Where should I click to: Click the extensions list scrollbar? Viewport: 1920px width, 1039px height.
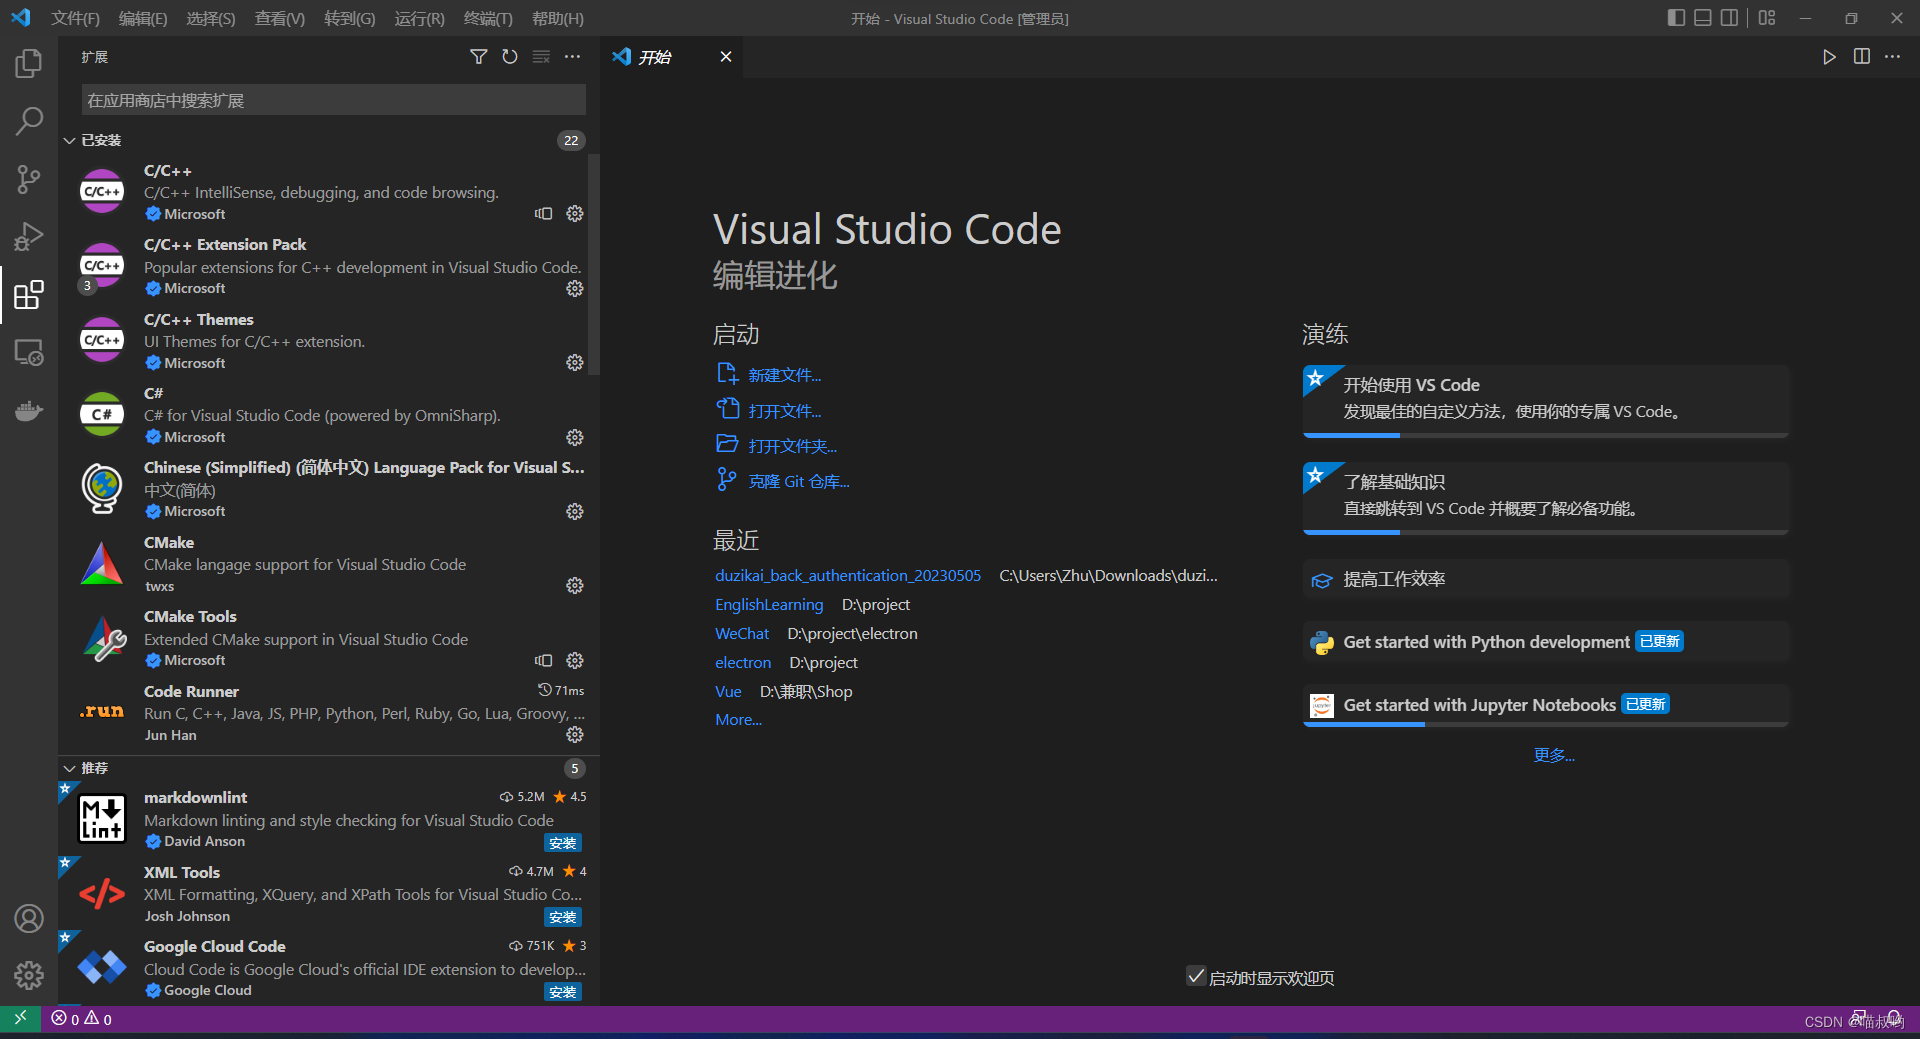594,265
